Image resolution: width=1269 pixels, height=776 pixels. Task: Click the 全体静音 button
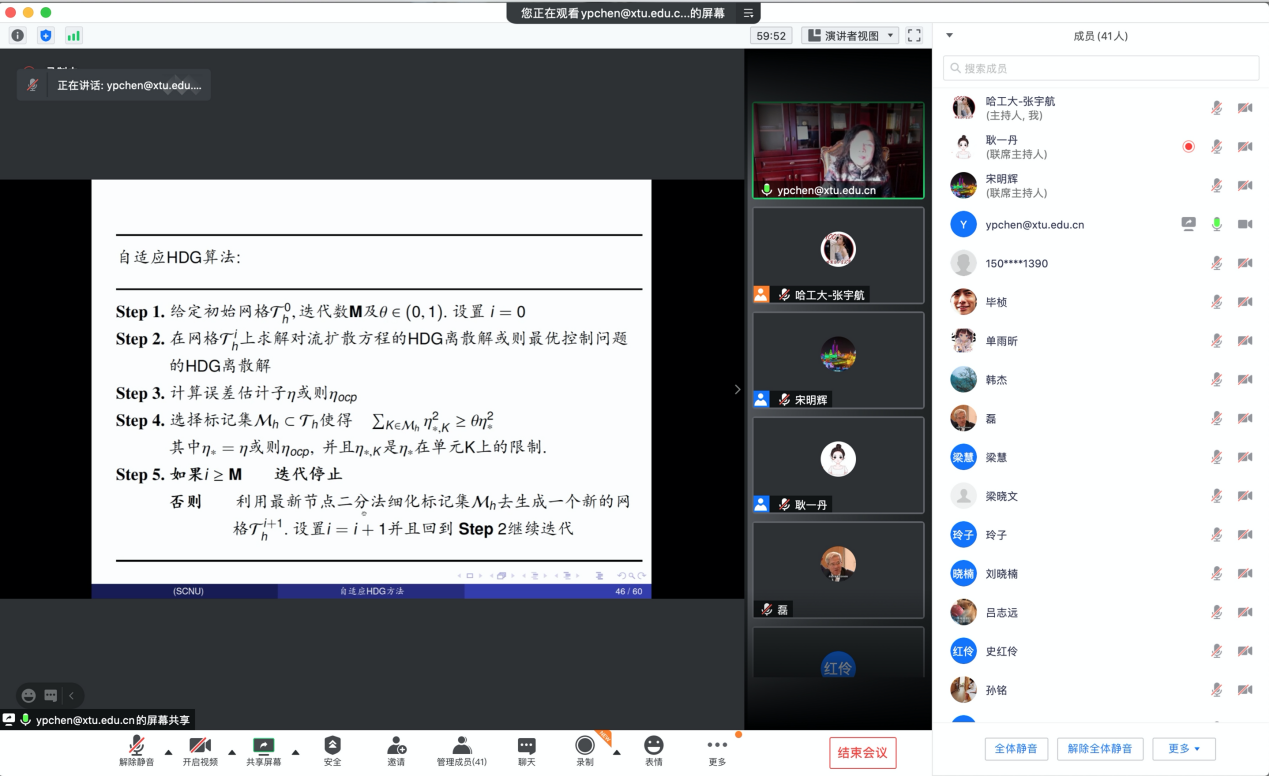click(1016, 749)
